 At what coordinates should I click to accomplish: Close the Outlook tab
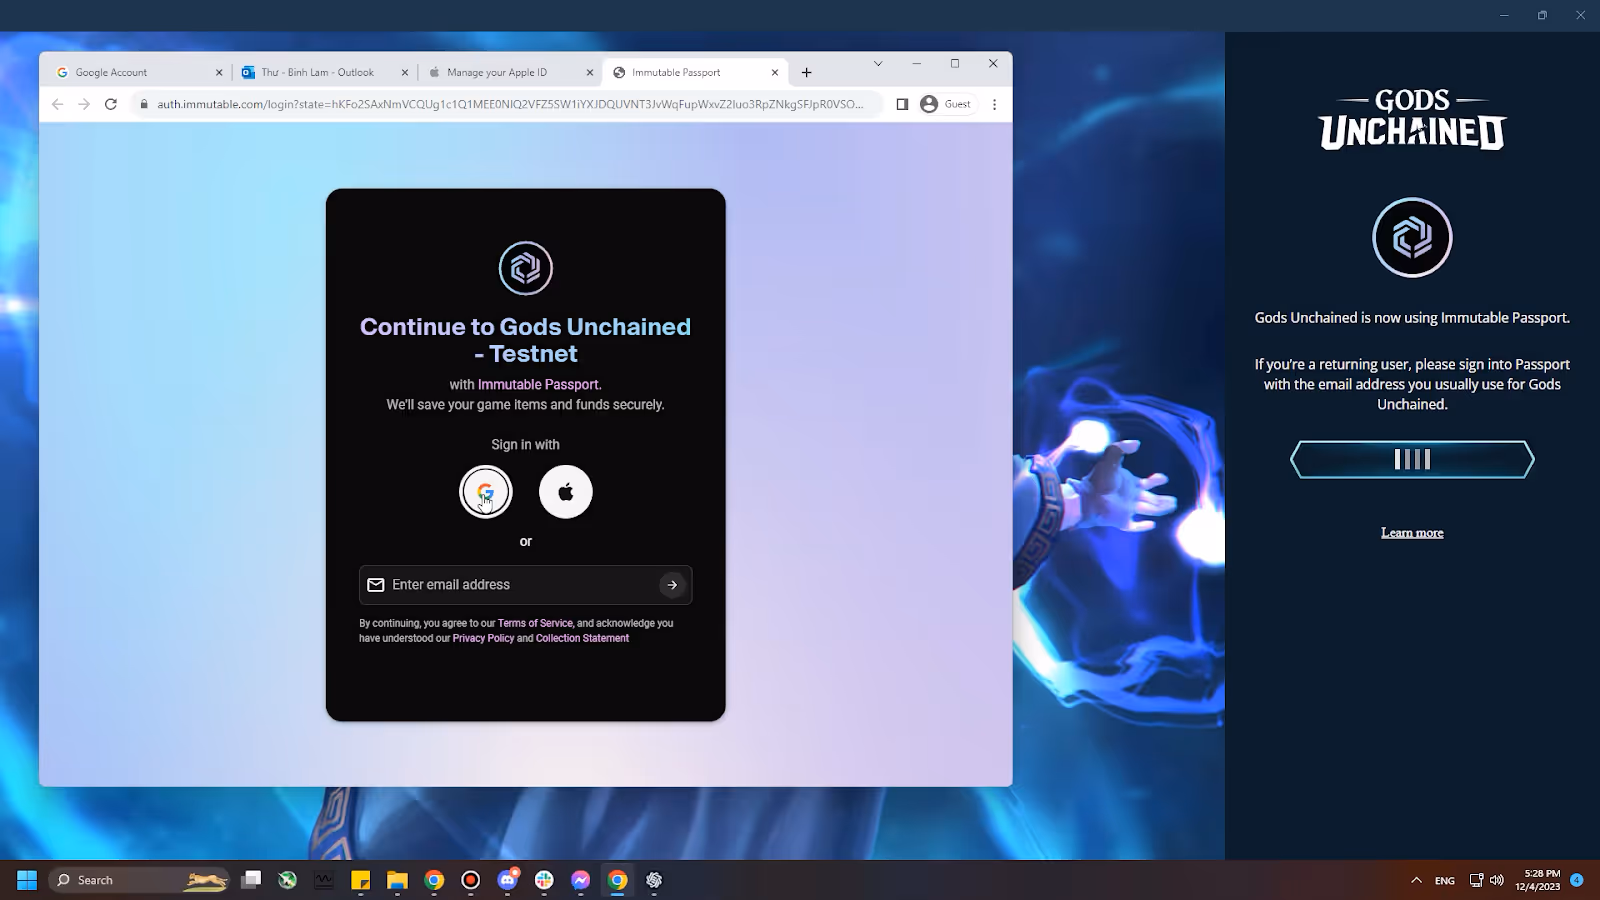[x=405, y=72]
